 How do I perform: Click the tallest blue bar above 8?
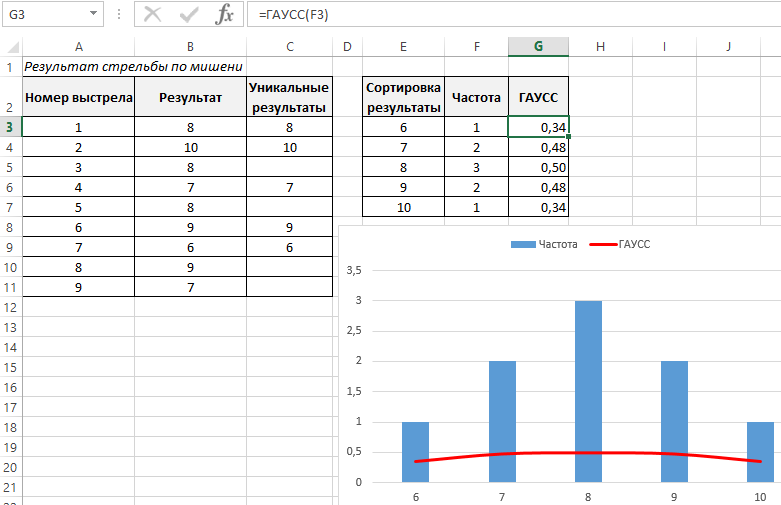tap(588, 390)
